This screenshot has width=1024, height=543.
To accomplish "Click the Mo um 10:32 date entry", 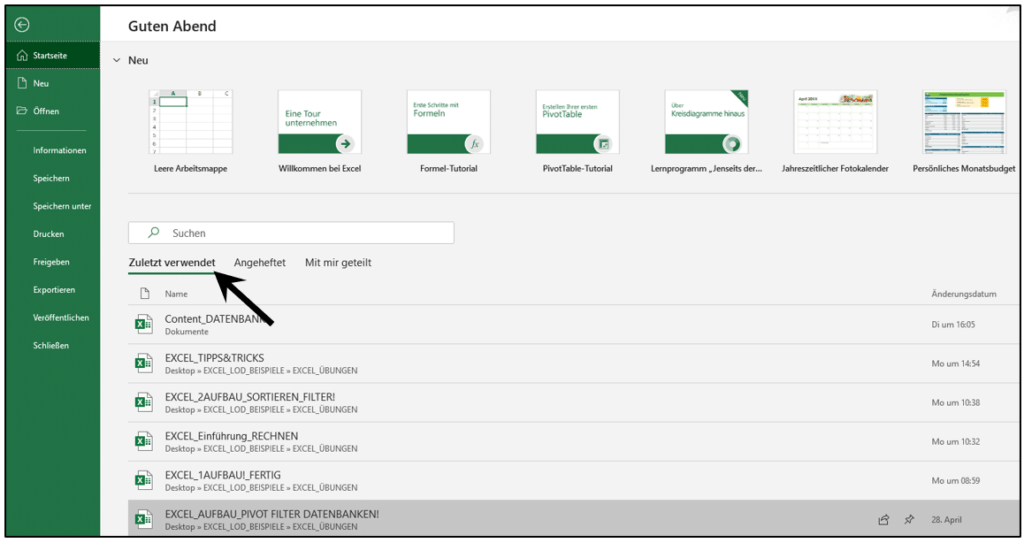I will pos(955,442).
